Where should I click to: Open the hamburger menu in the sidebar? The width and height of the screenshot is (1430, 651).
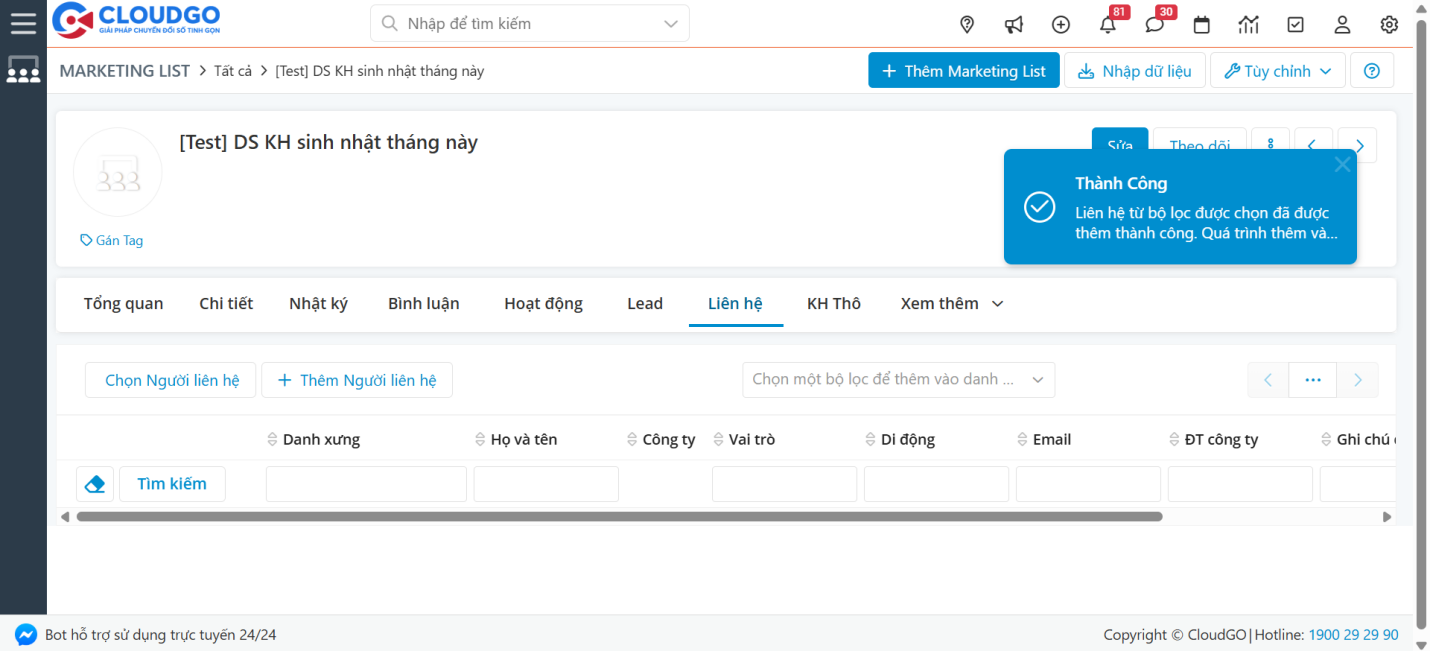23,22
